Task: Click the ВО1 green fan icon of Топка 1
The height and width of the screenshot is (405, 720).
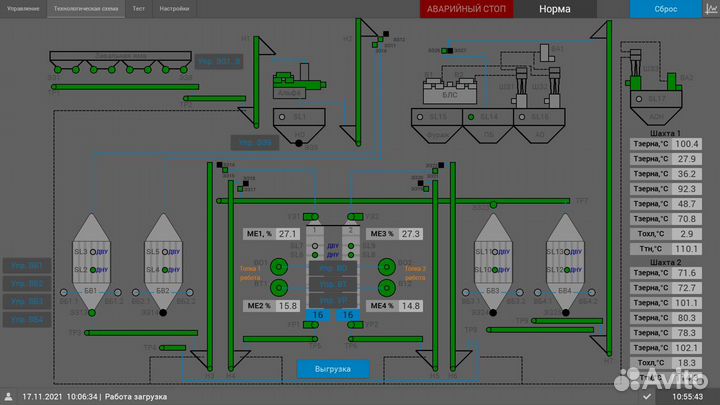Action: coord(279,265)
